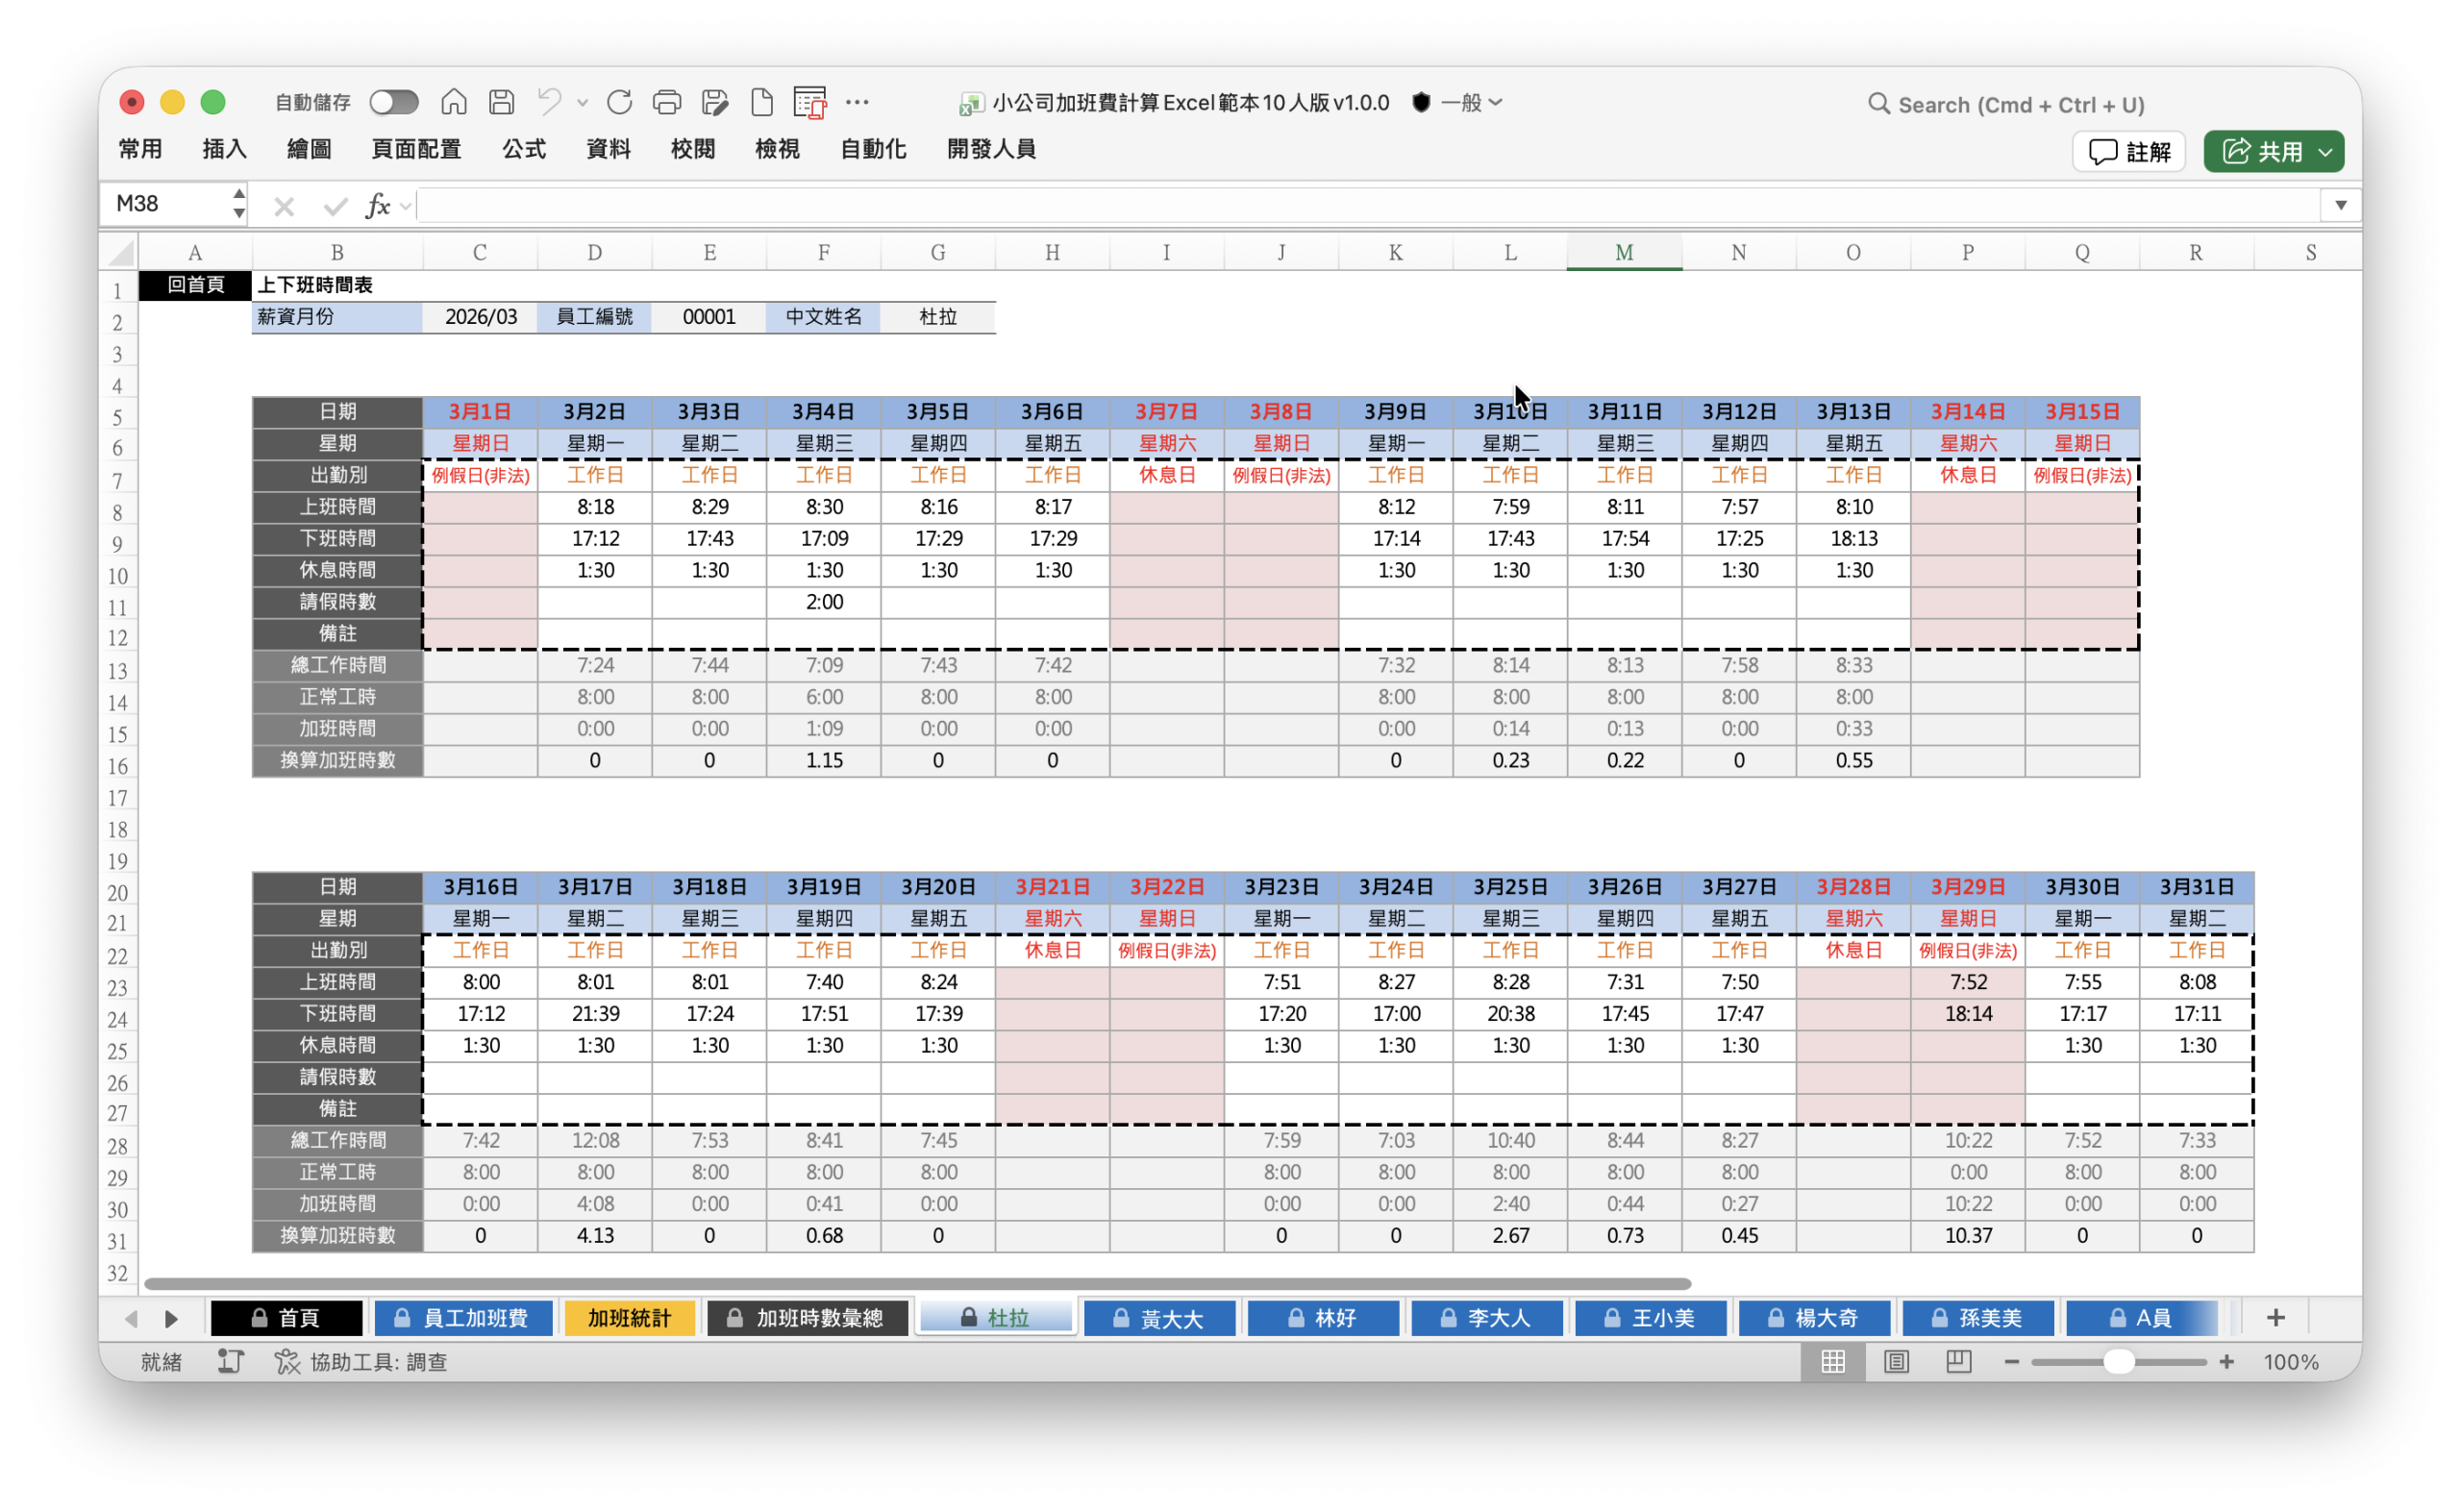Click the 回首頁 link cell
The width and height of the screenshot is (2461, 1512).
[x=195, y=285]
